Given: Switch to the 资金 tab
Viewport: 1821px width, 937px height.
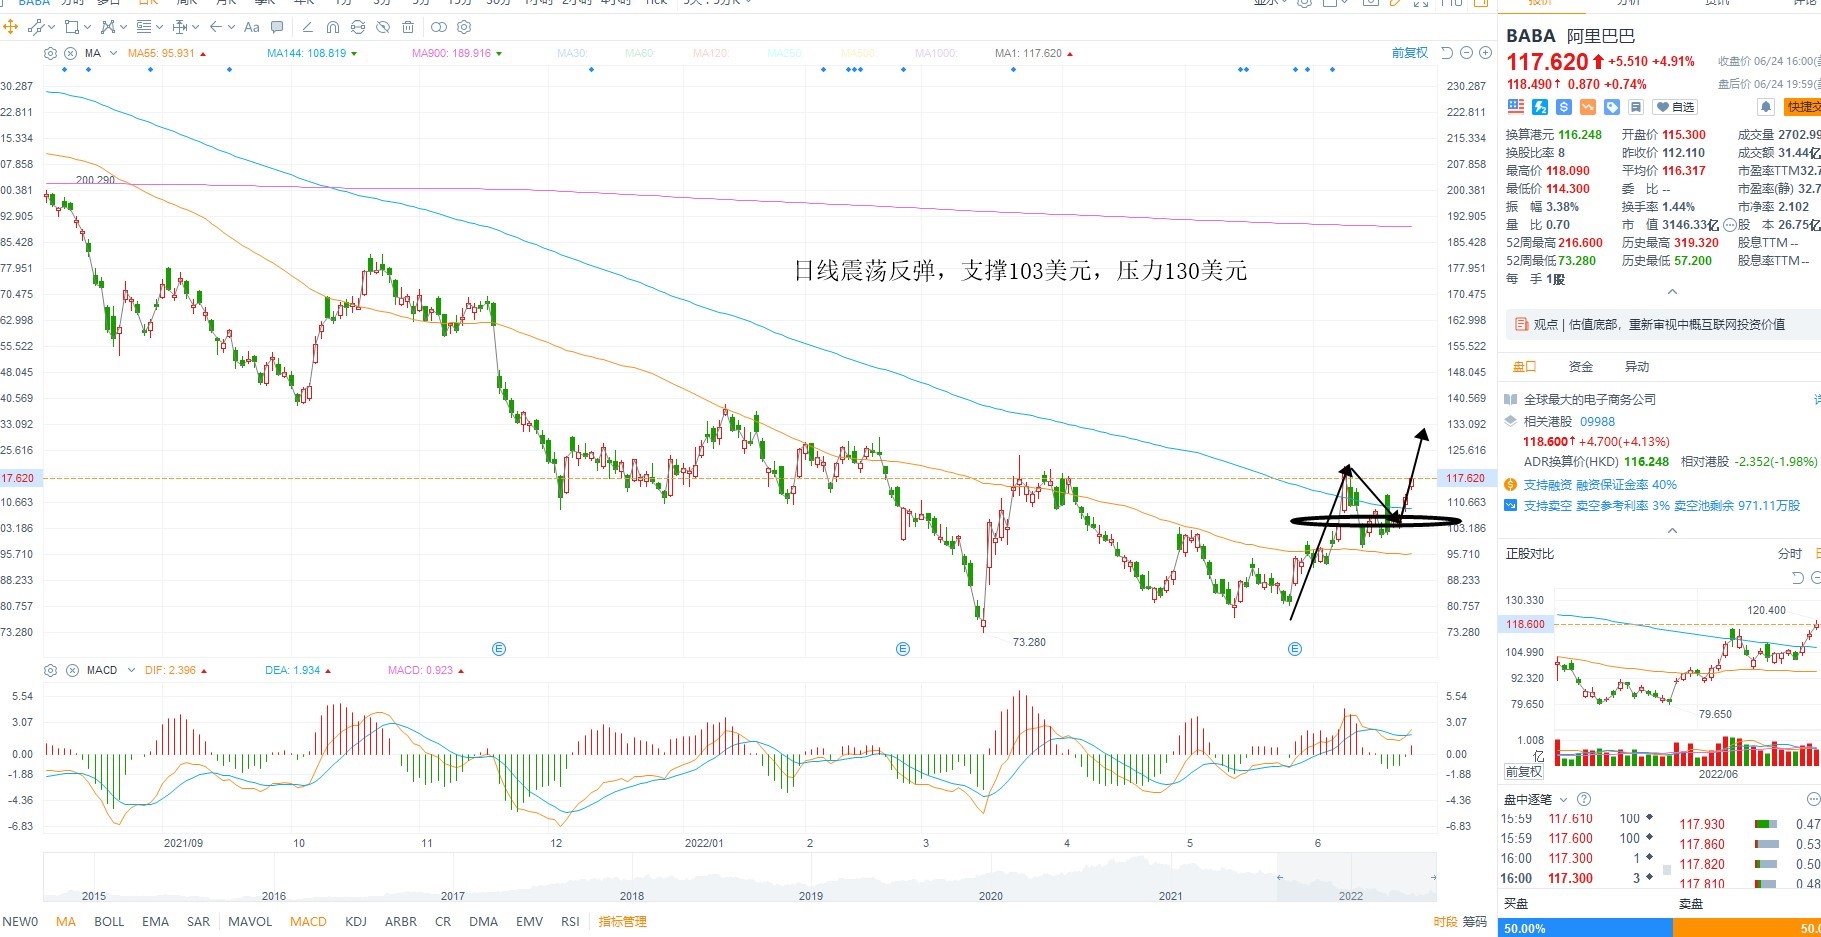Looking at the screenshot, I should pos(1581,367).
